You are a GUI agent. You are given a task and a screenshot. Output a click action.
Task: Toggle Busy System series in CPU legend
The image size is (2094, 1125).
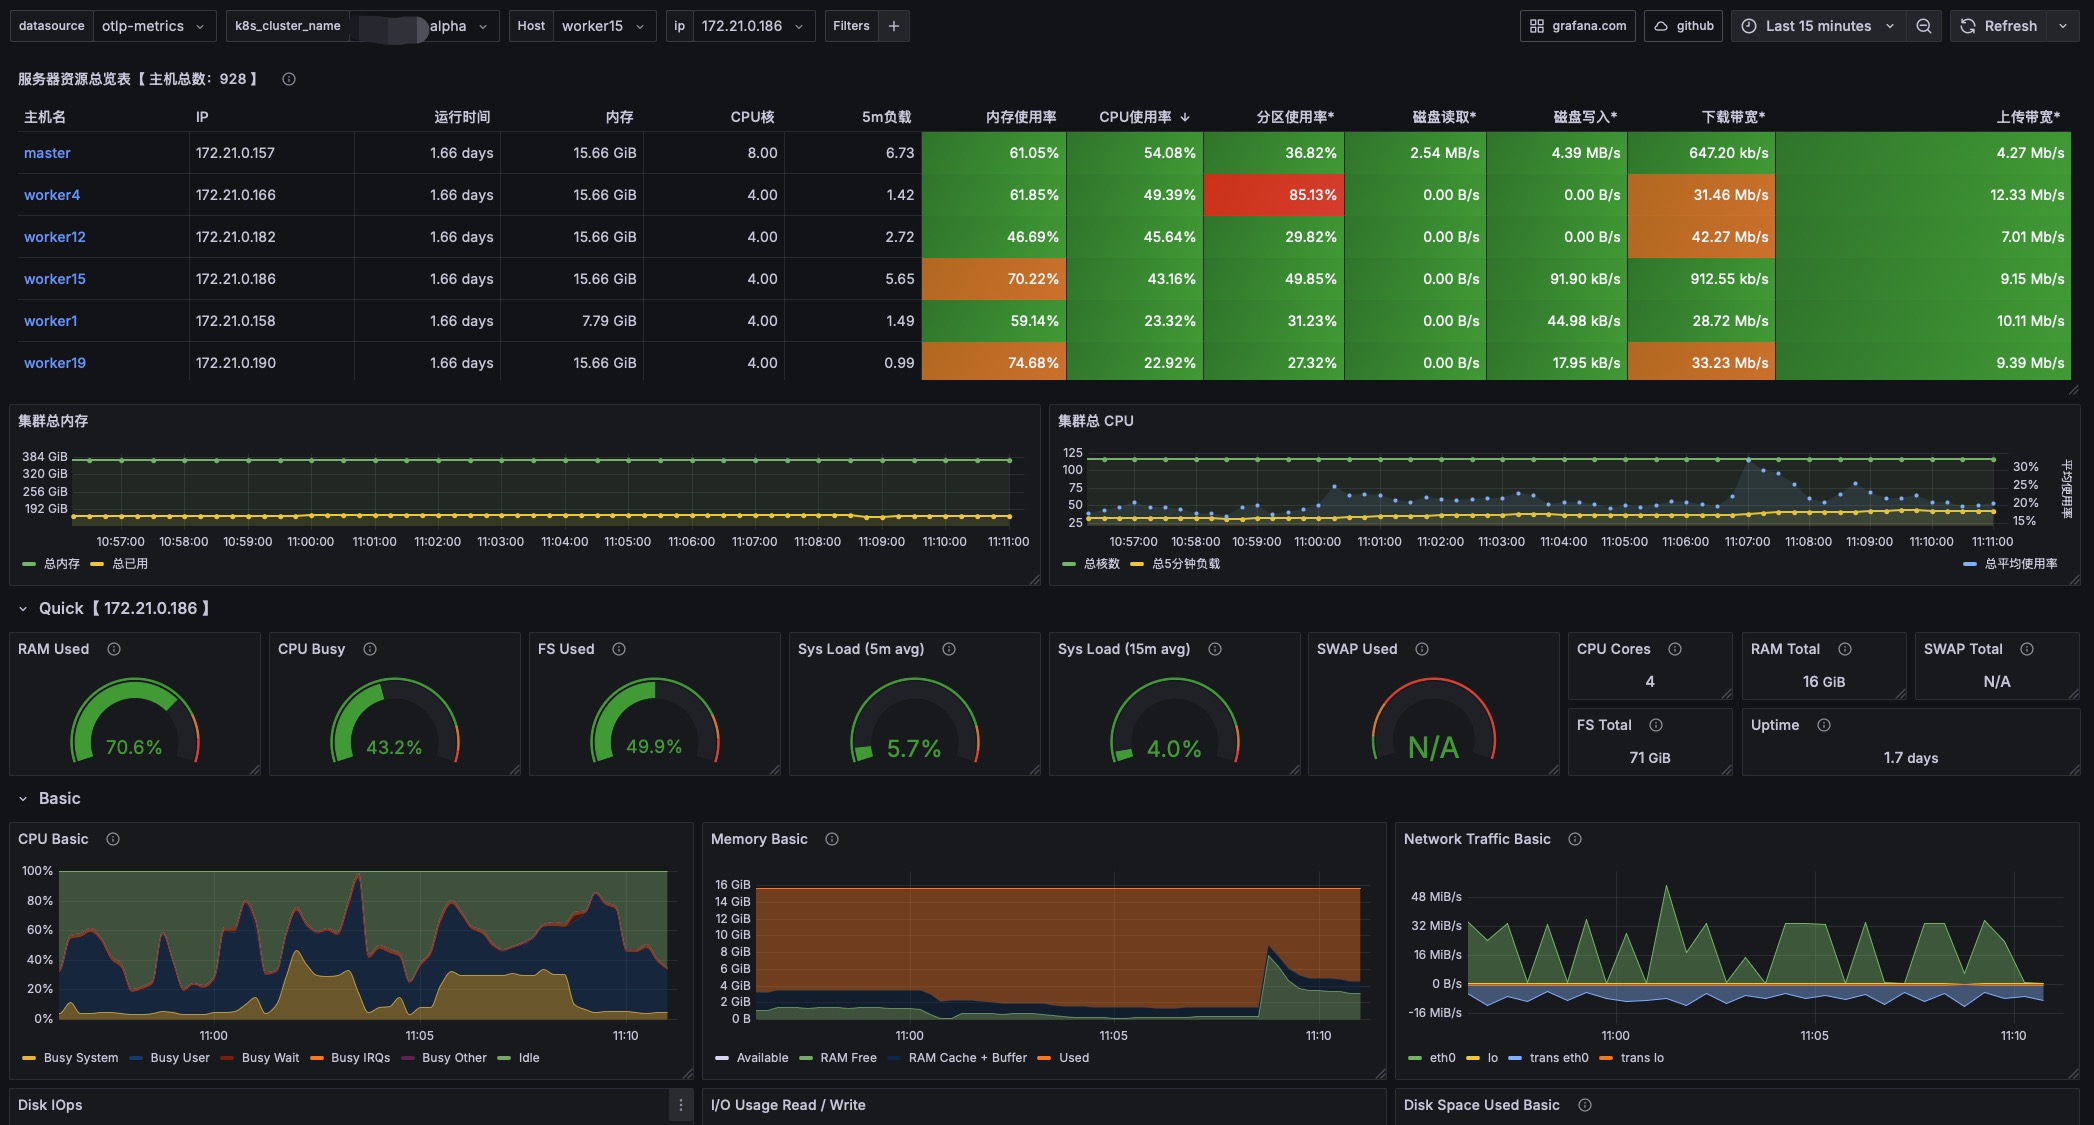80,1058
